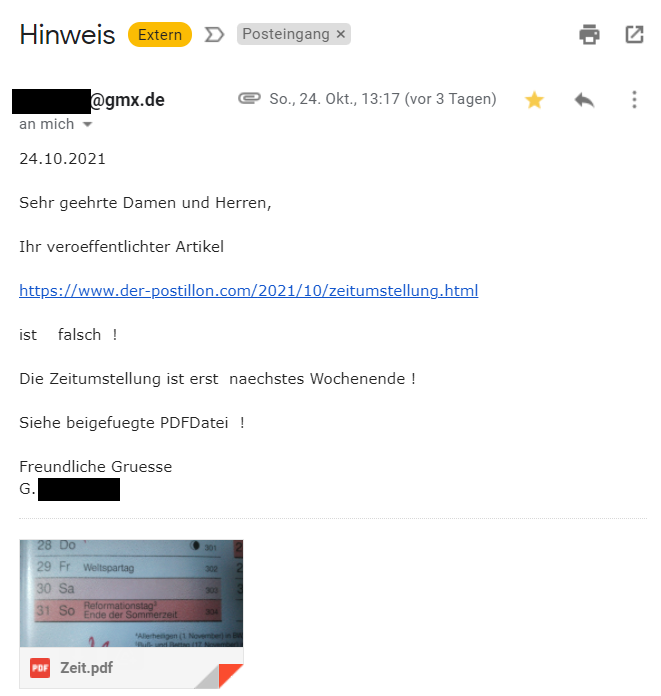
Task: Click the 'an mich' recipient text
Action: [x=47, y=124]
